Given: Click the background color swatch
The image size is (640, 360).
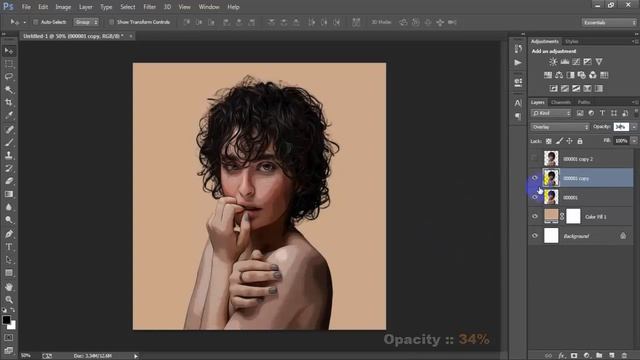Looking at the screenshot, I should [x=12, y=326].
